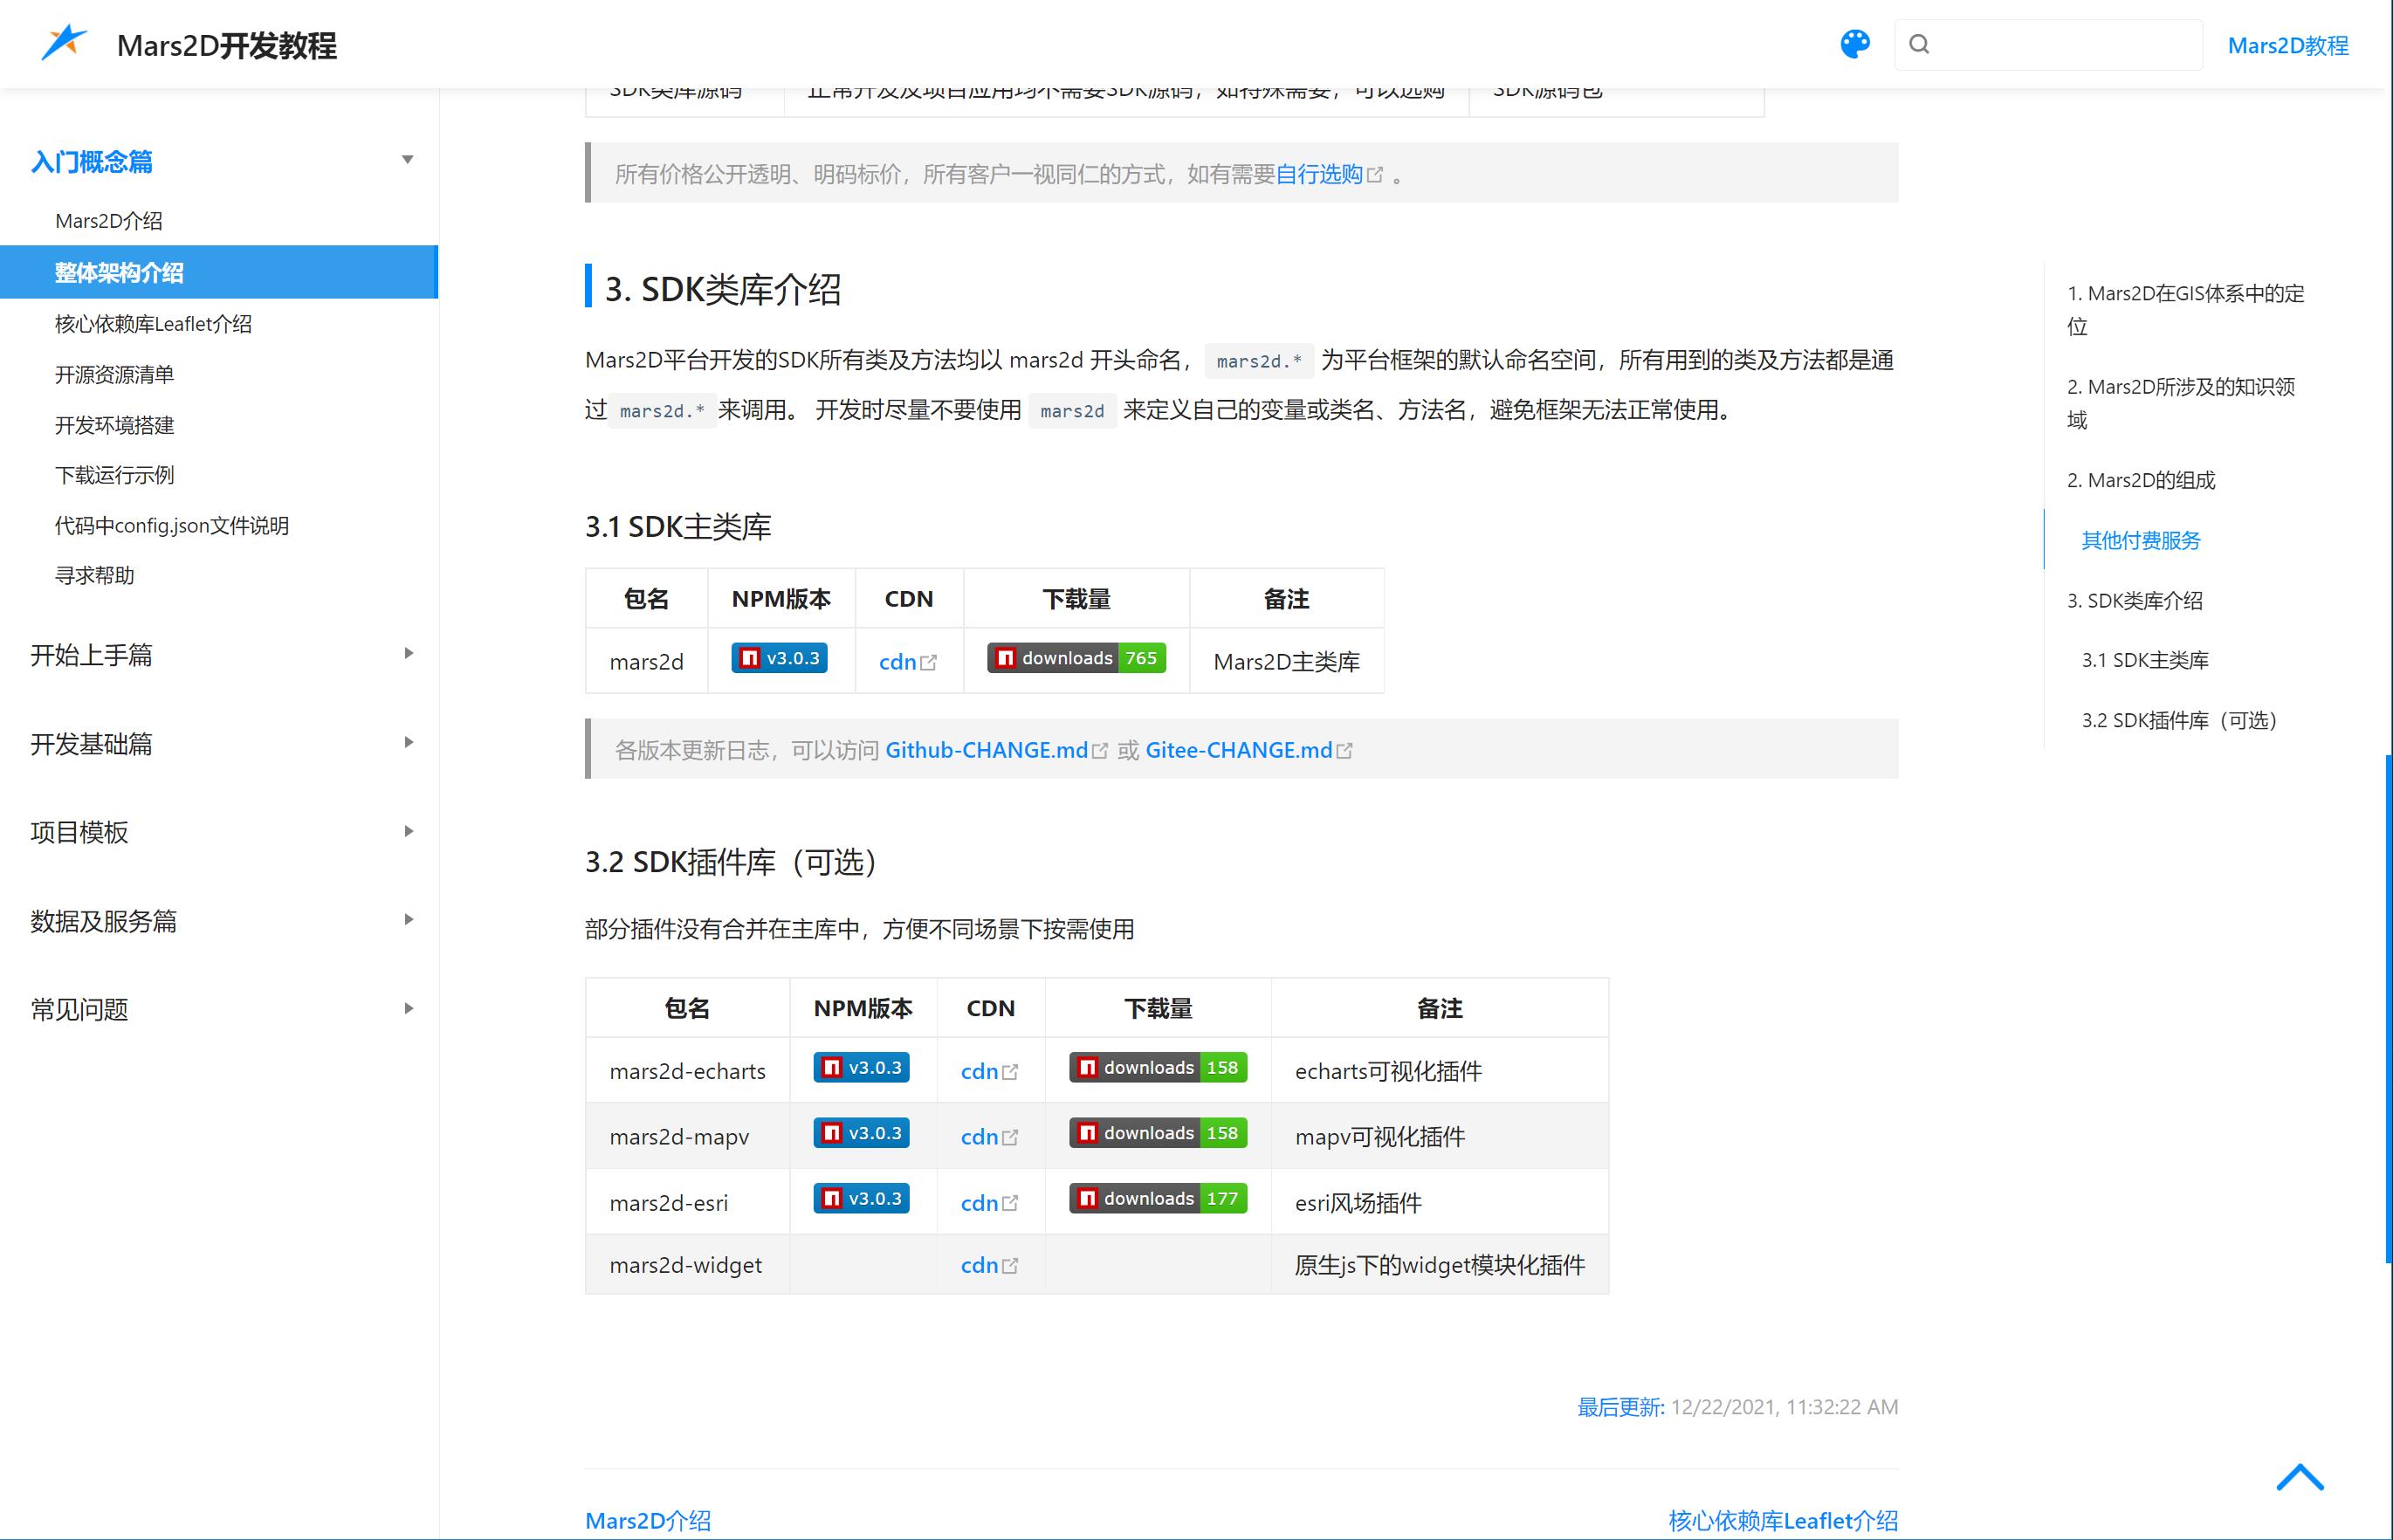
Task: Open the Mars2D介绍 sidebar page
Action: pos(109,221)
